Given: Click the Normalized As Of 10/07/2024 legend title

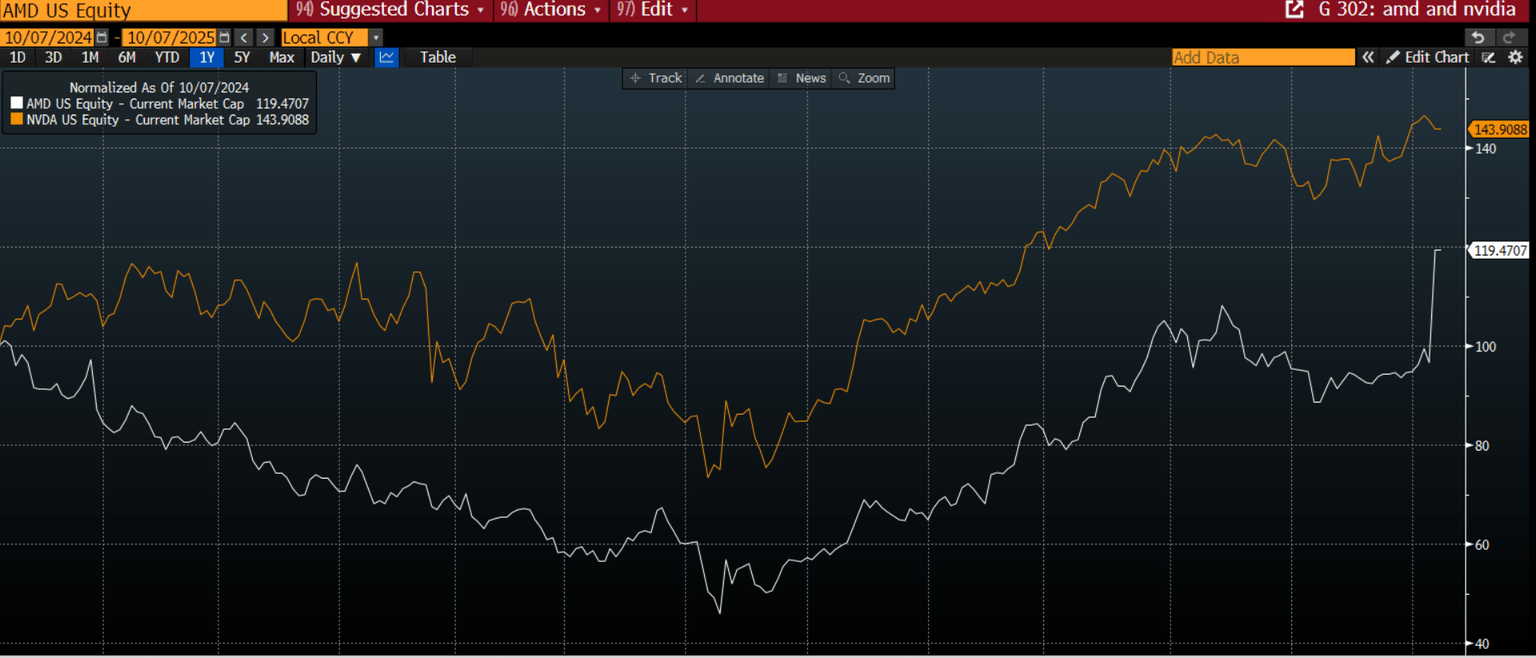Looking at the screenshot, I should 159,88.
